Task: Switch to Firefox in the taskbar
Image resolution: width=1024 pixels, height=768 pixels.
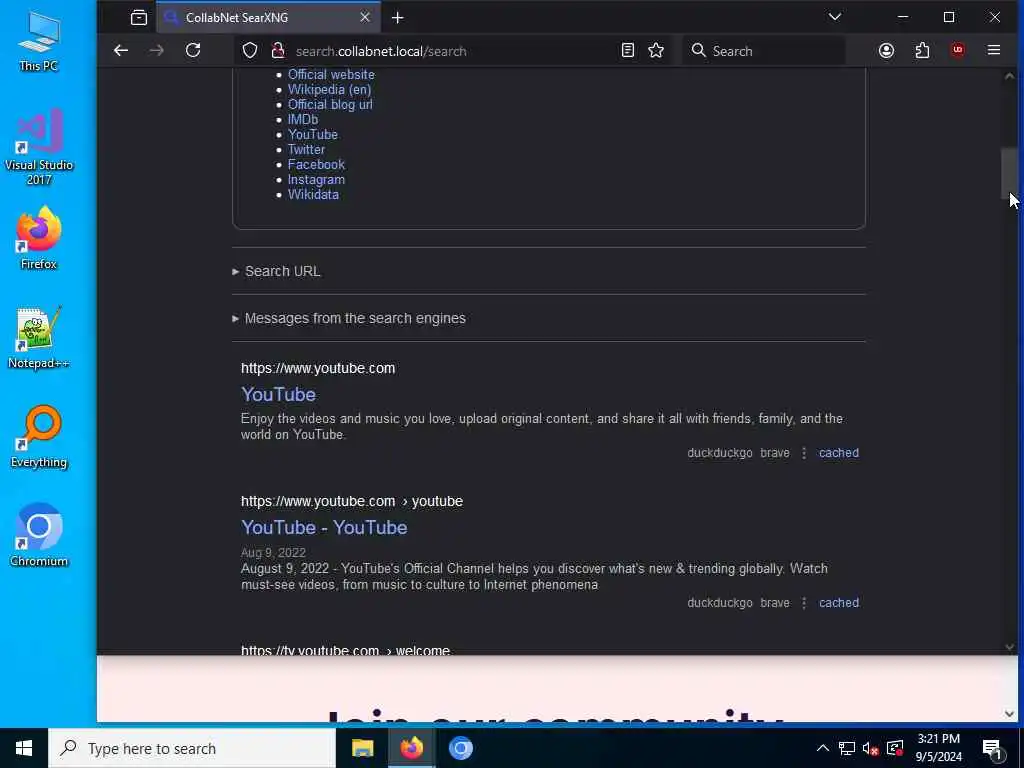Action: click(x=411, y=748)
